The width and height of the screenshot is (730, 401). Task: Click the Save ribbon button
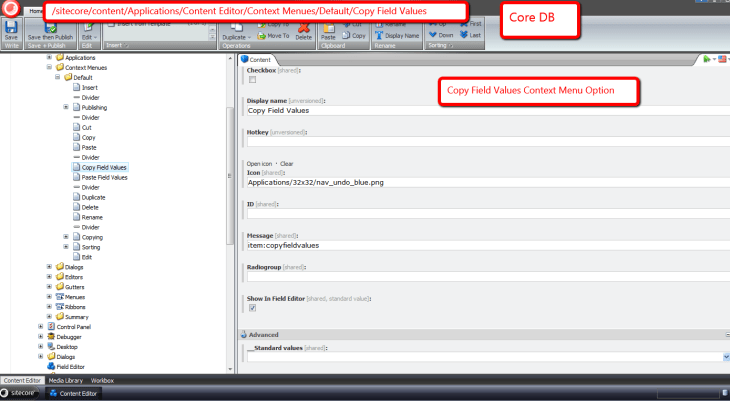(11, 31)
